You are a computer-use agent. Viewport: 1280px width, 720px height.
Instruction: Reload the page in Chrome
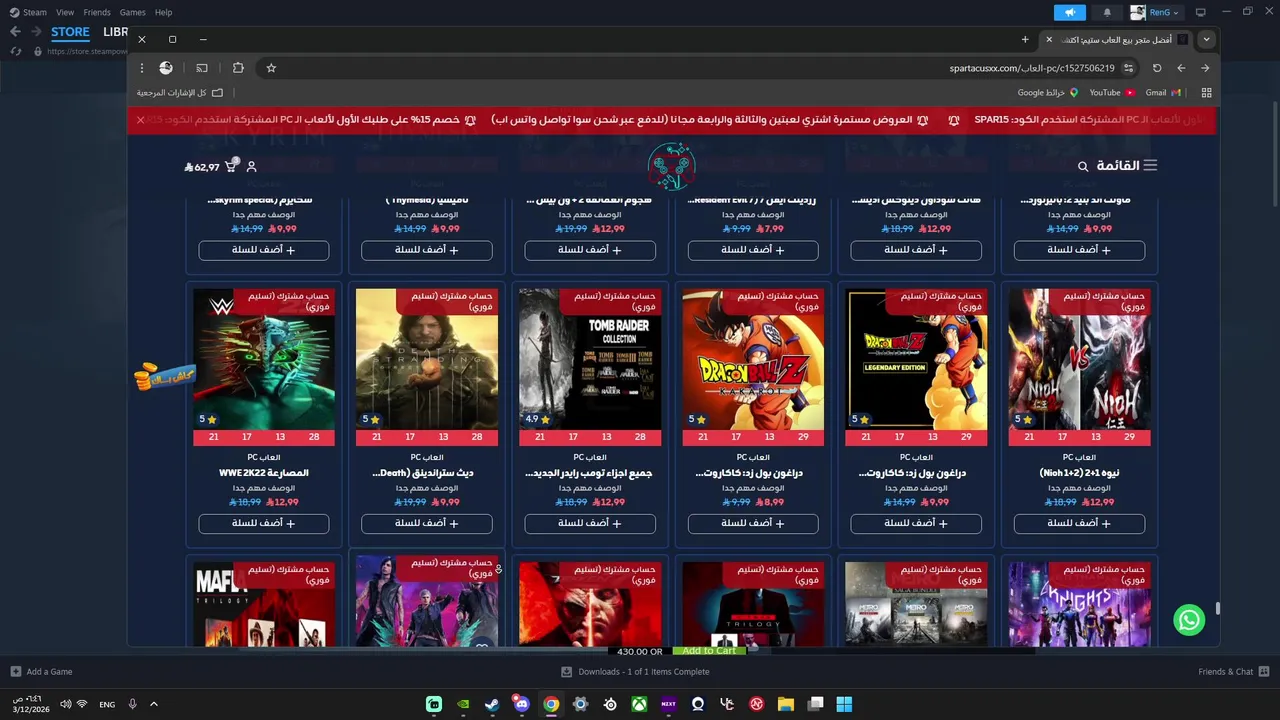coord(1157,68)
